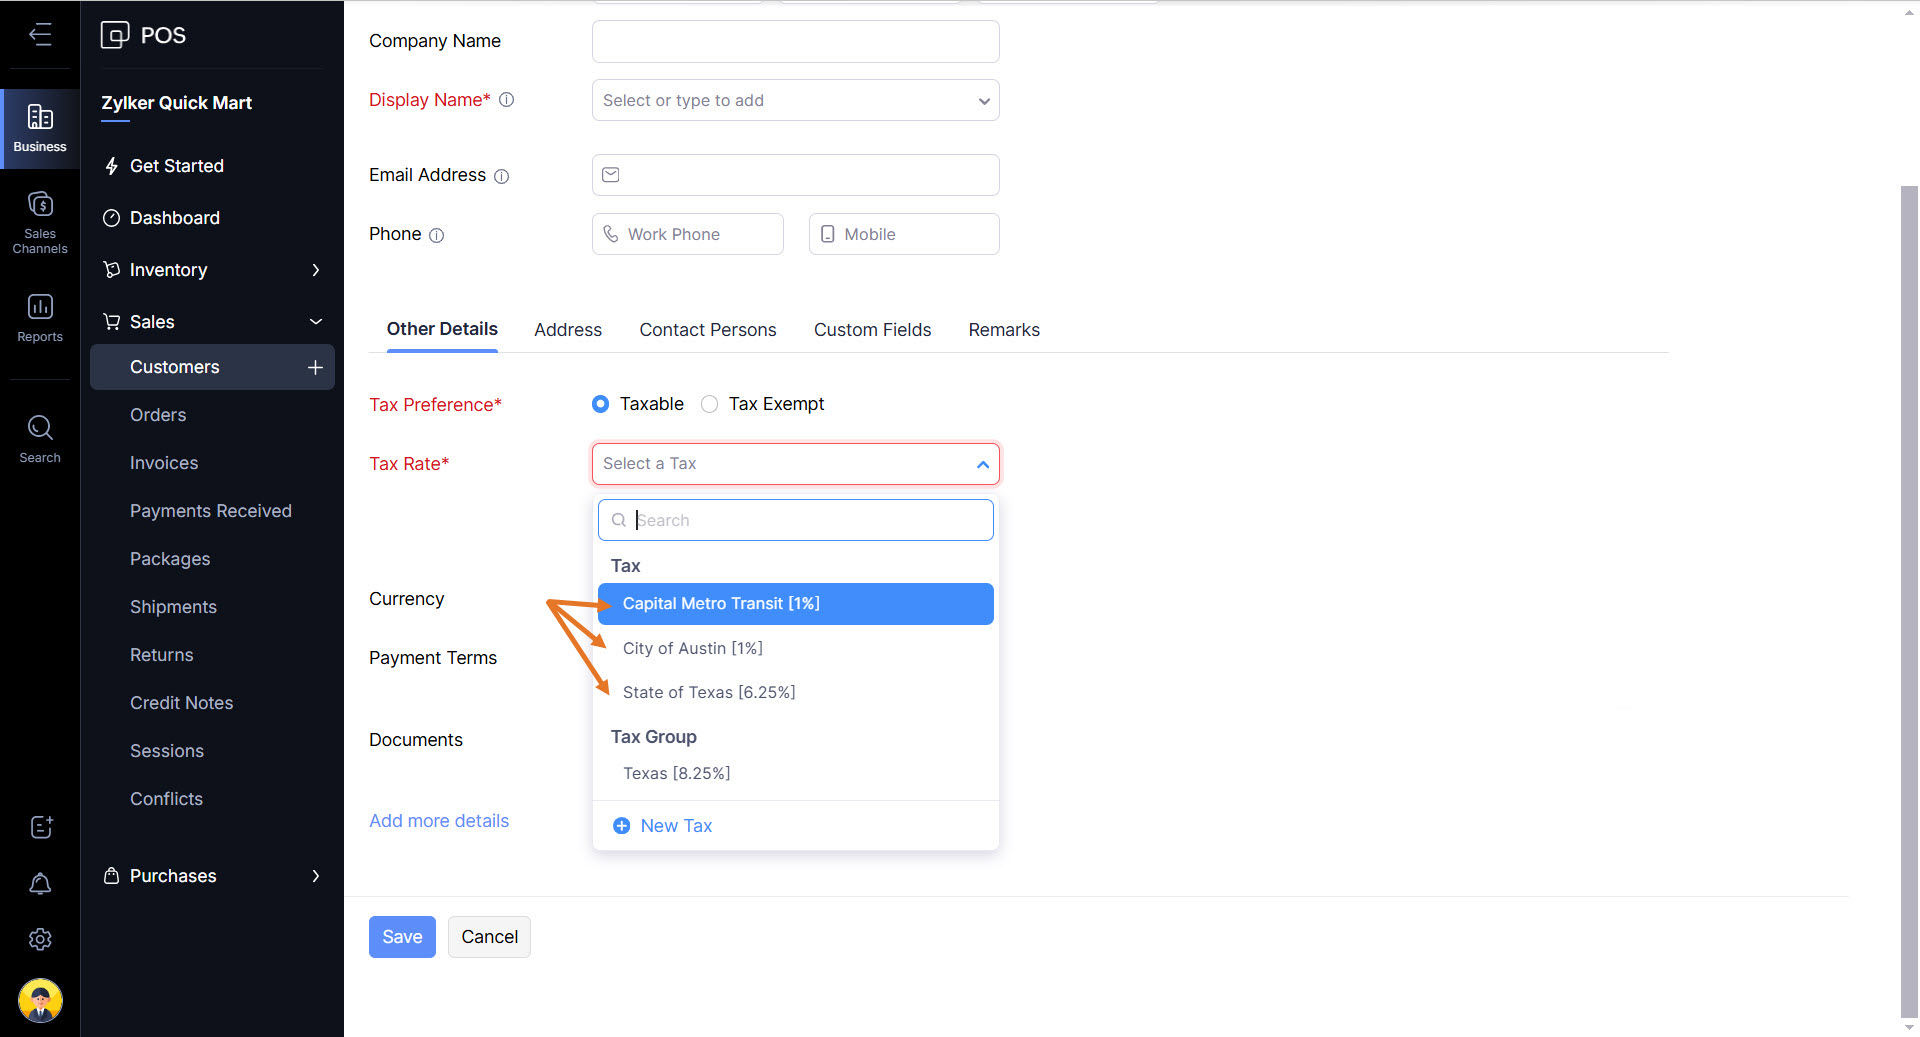Click the user profile avatar
This screenshot has width=1920, height=1037.
(40, 1000)
